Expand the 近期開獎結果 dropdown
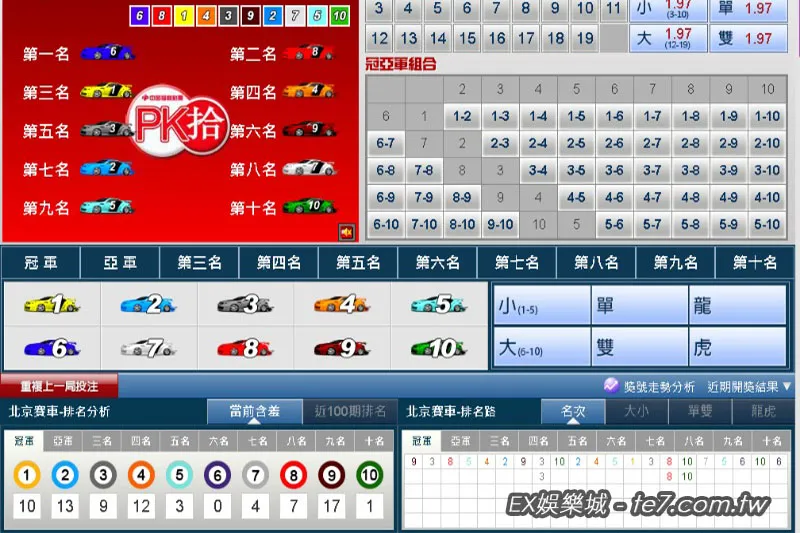 [x=749, y=386]
